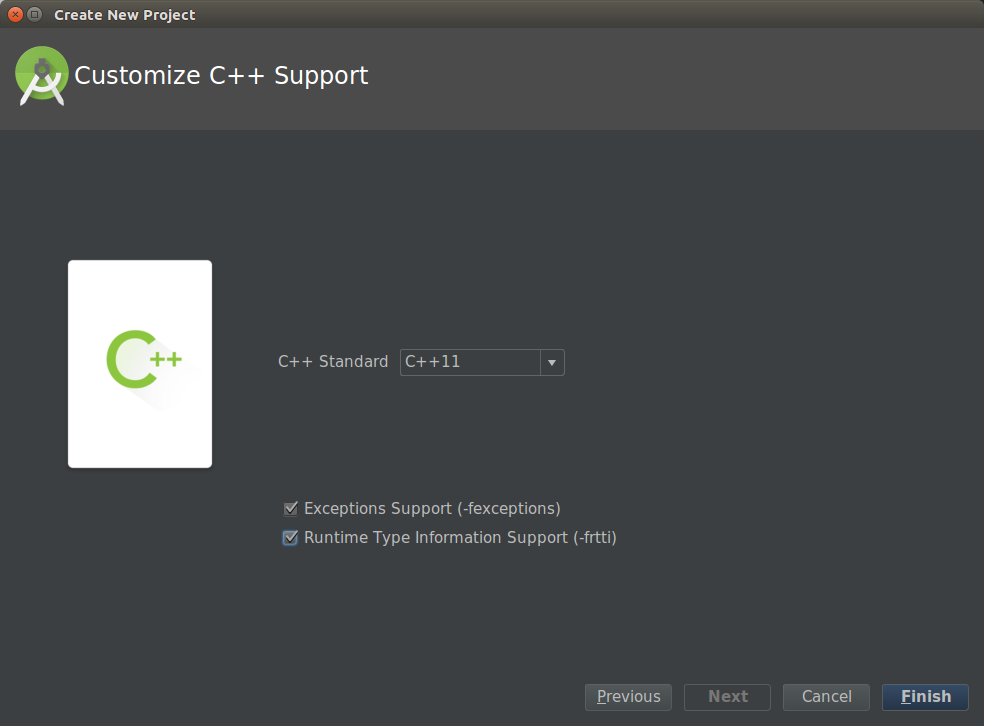Click the "Customize C++ Support" heading
984x726 pixels.
coord(221,76)
